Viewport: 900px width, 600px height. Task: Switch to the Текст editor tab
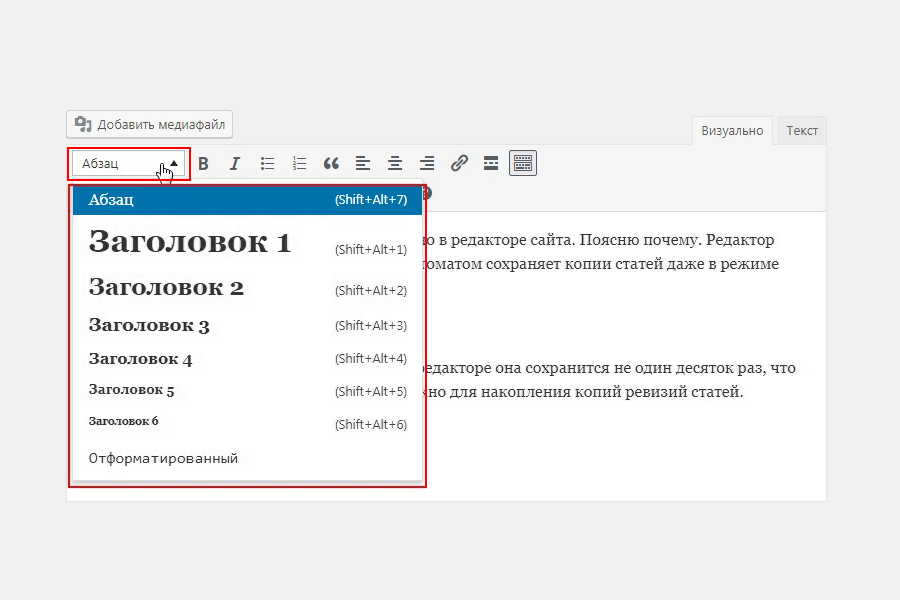pos(801,131)
